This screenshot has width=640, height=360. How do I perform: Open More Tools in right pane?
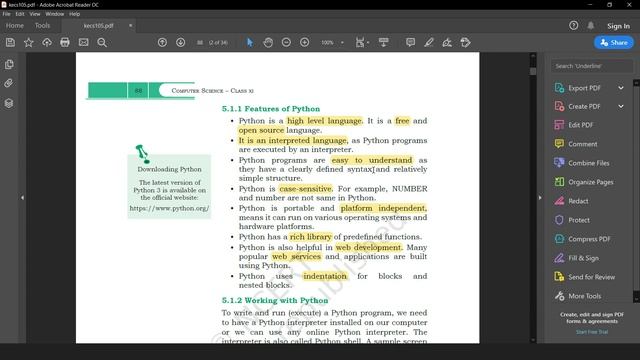point(584,296)
